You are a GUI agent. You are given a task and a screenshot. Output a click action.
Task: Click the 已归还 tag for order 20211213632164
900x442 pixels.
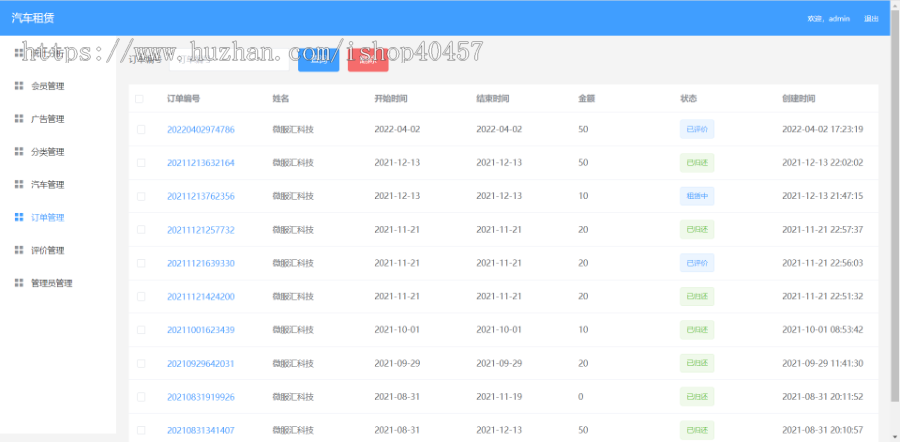point(697,162)
